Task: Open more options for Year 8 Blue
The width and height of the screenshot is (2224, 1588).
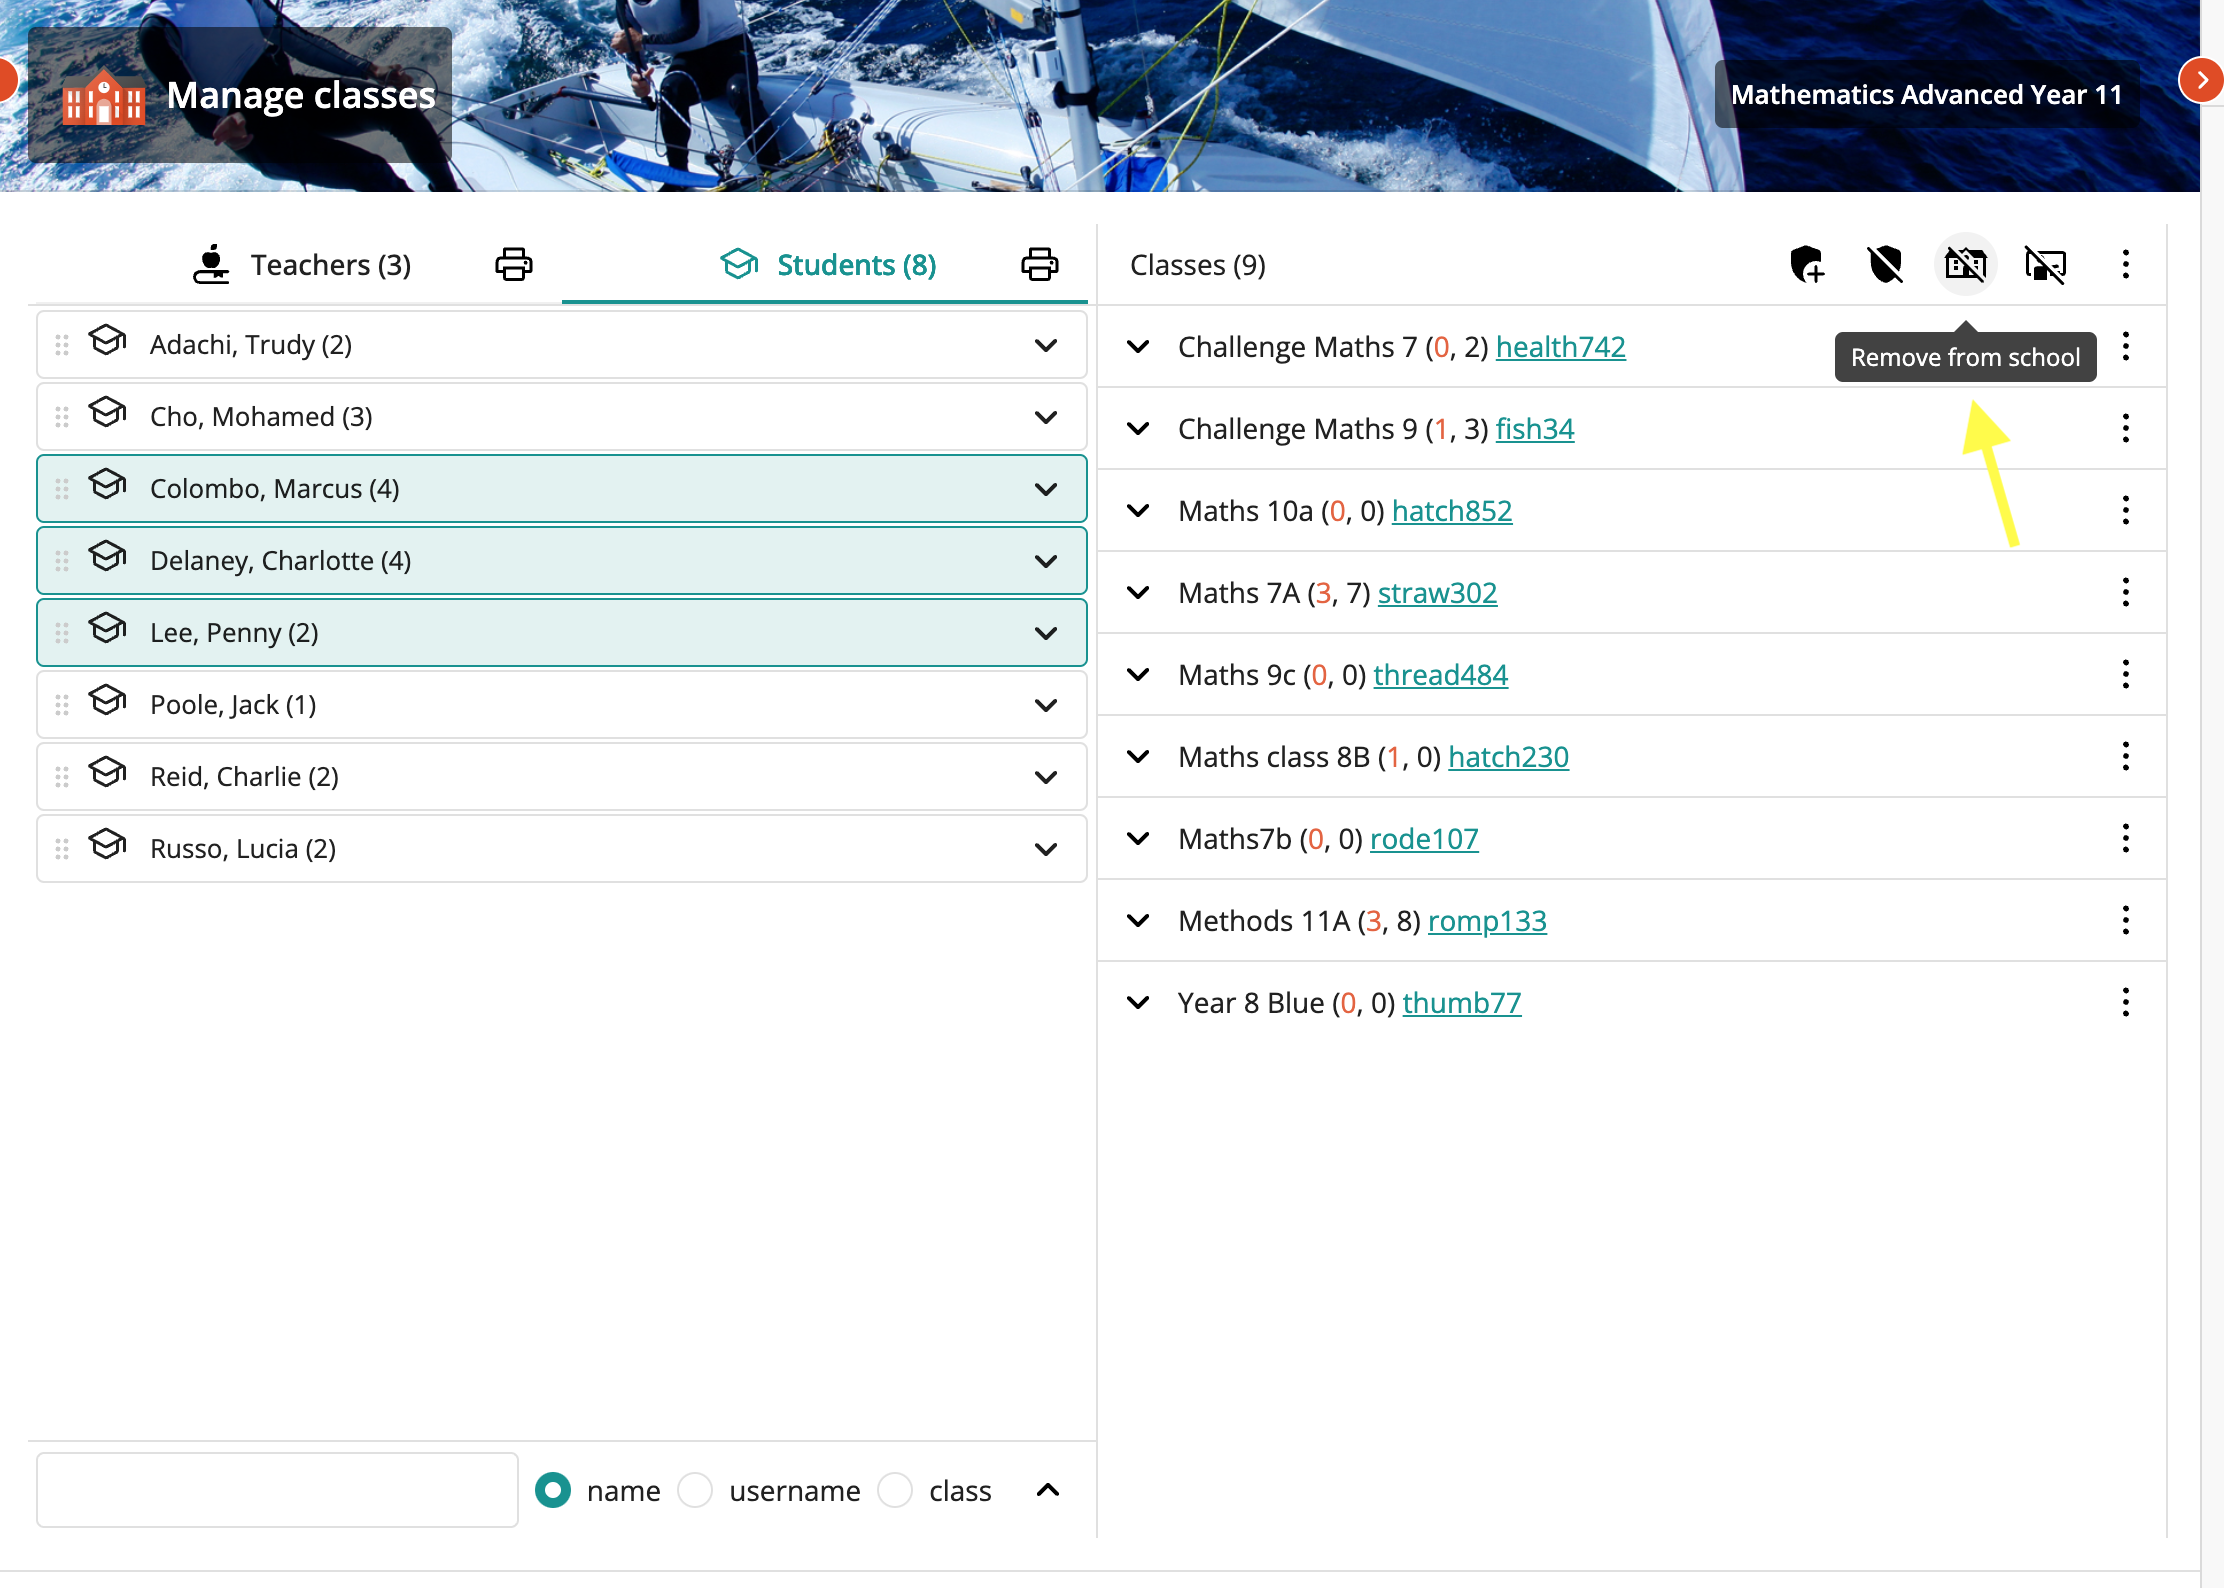Action: pos(2126,1003)
